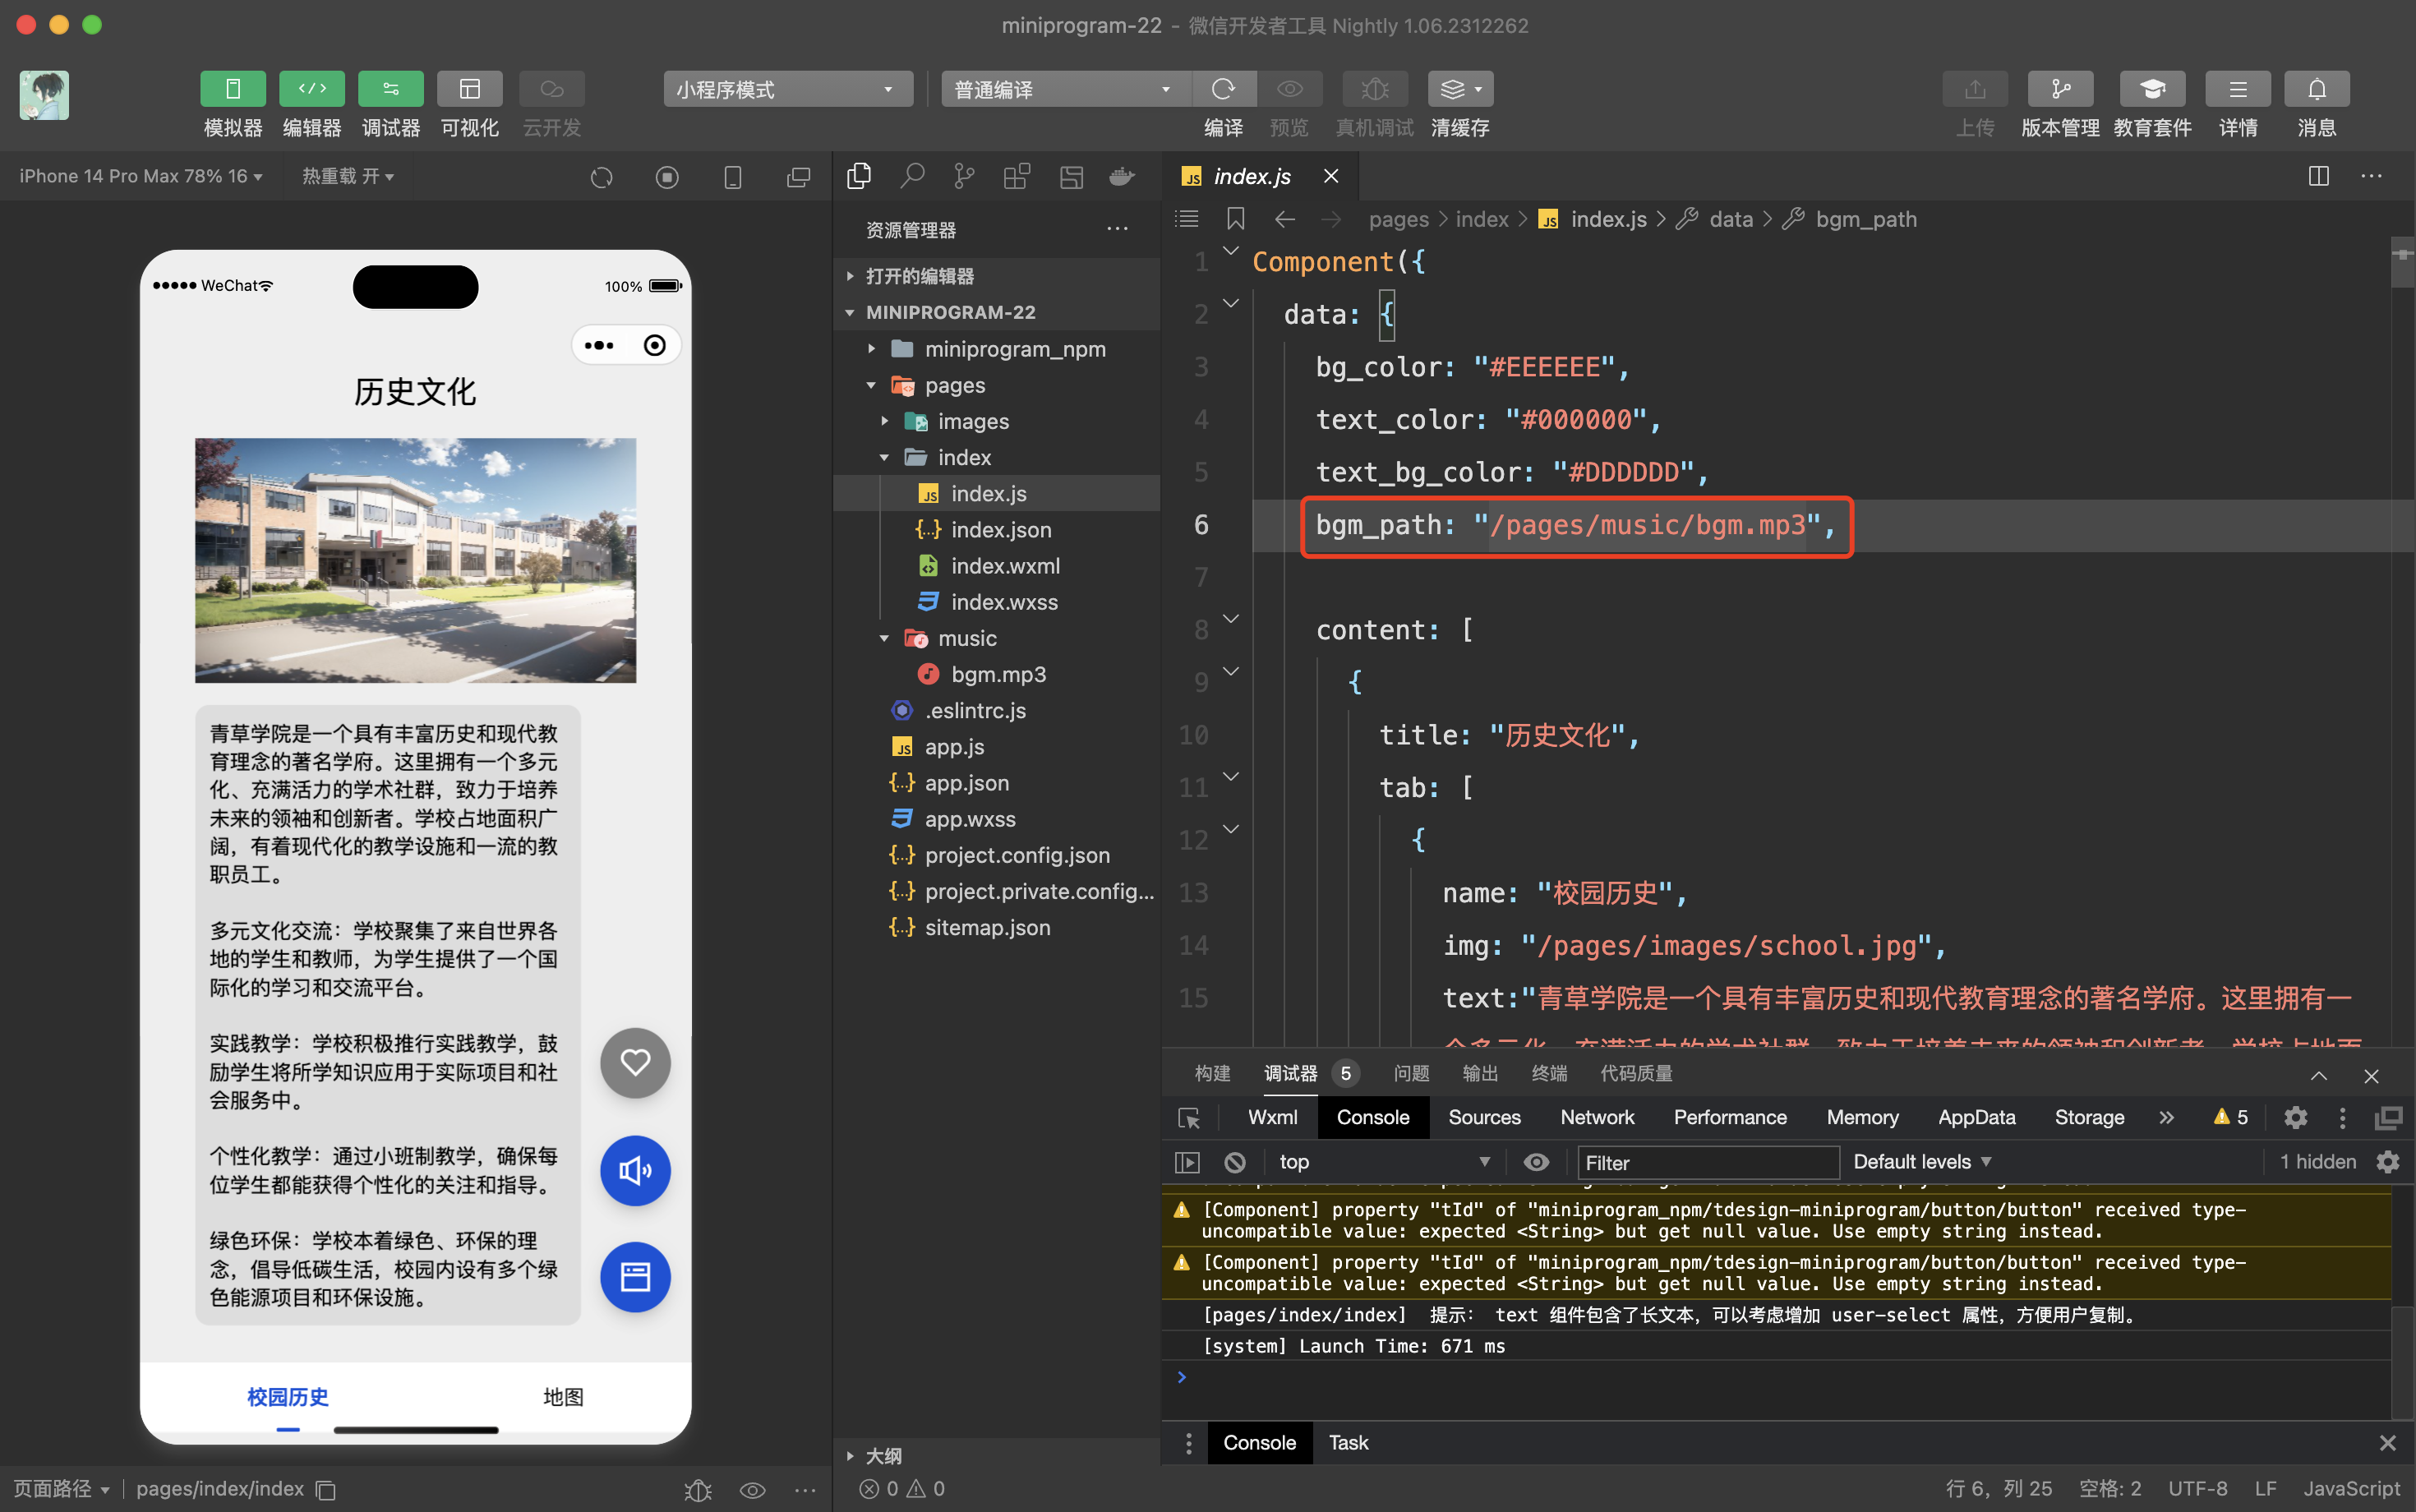Open the Mini Program mode dropdown
This screenshot has width=2416, height=1512.
point(787,89)
